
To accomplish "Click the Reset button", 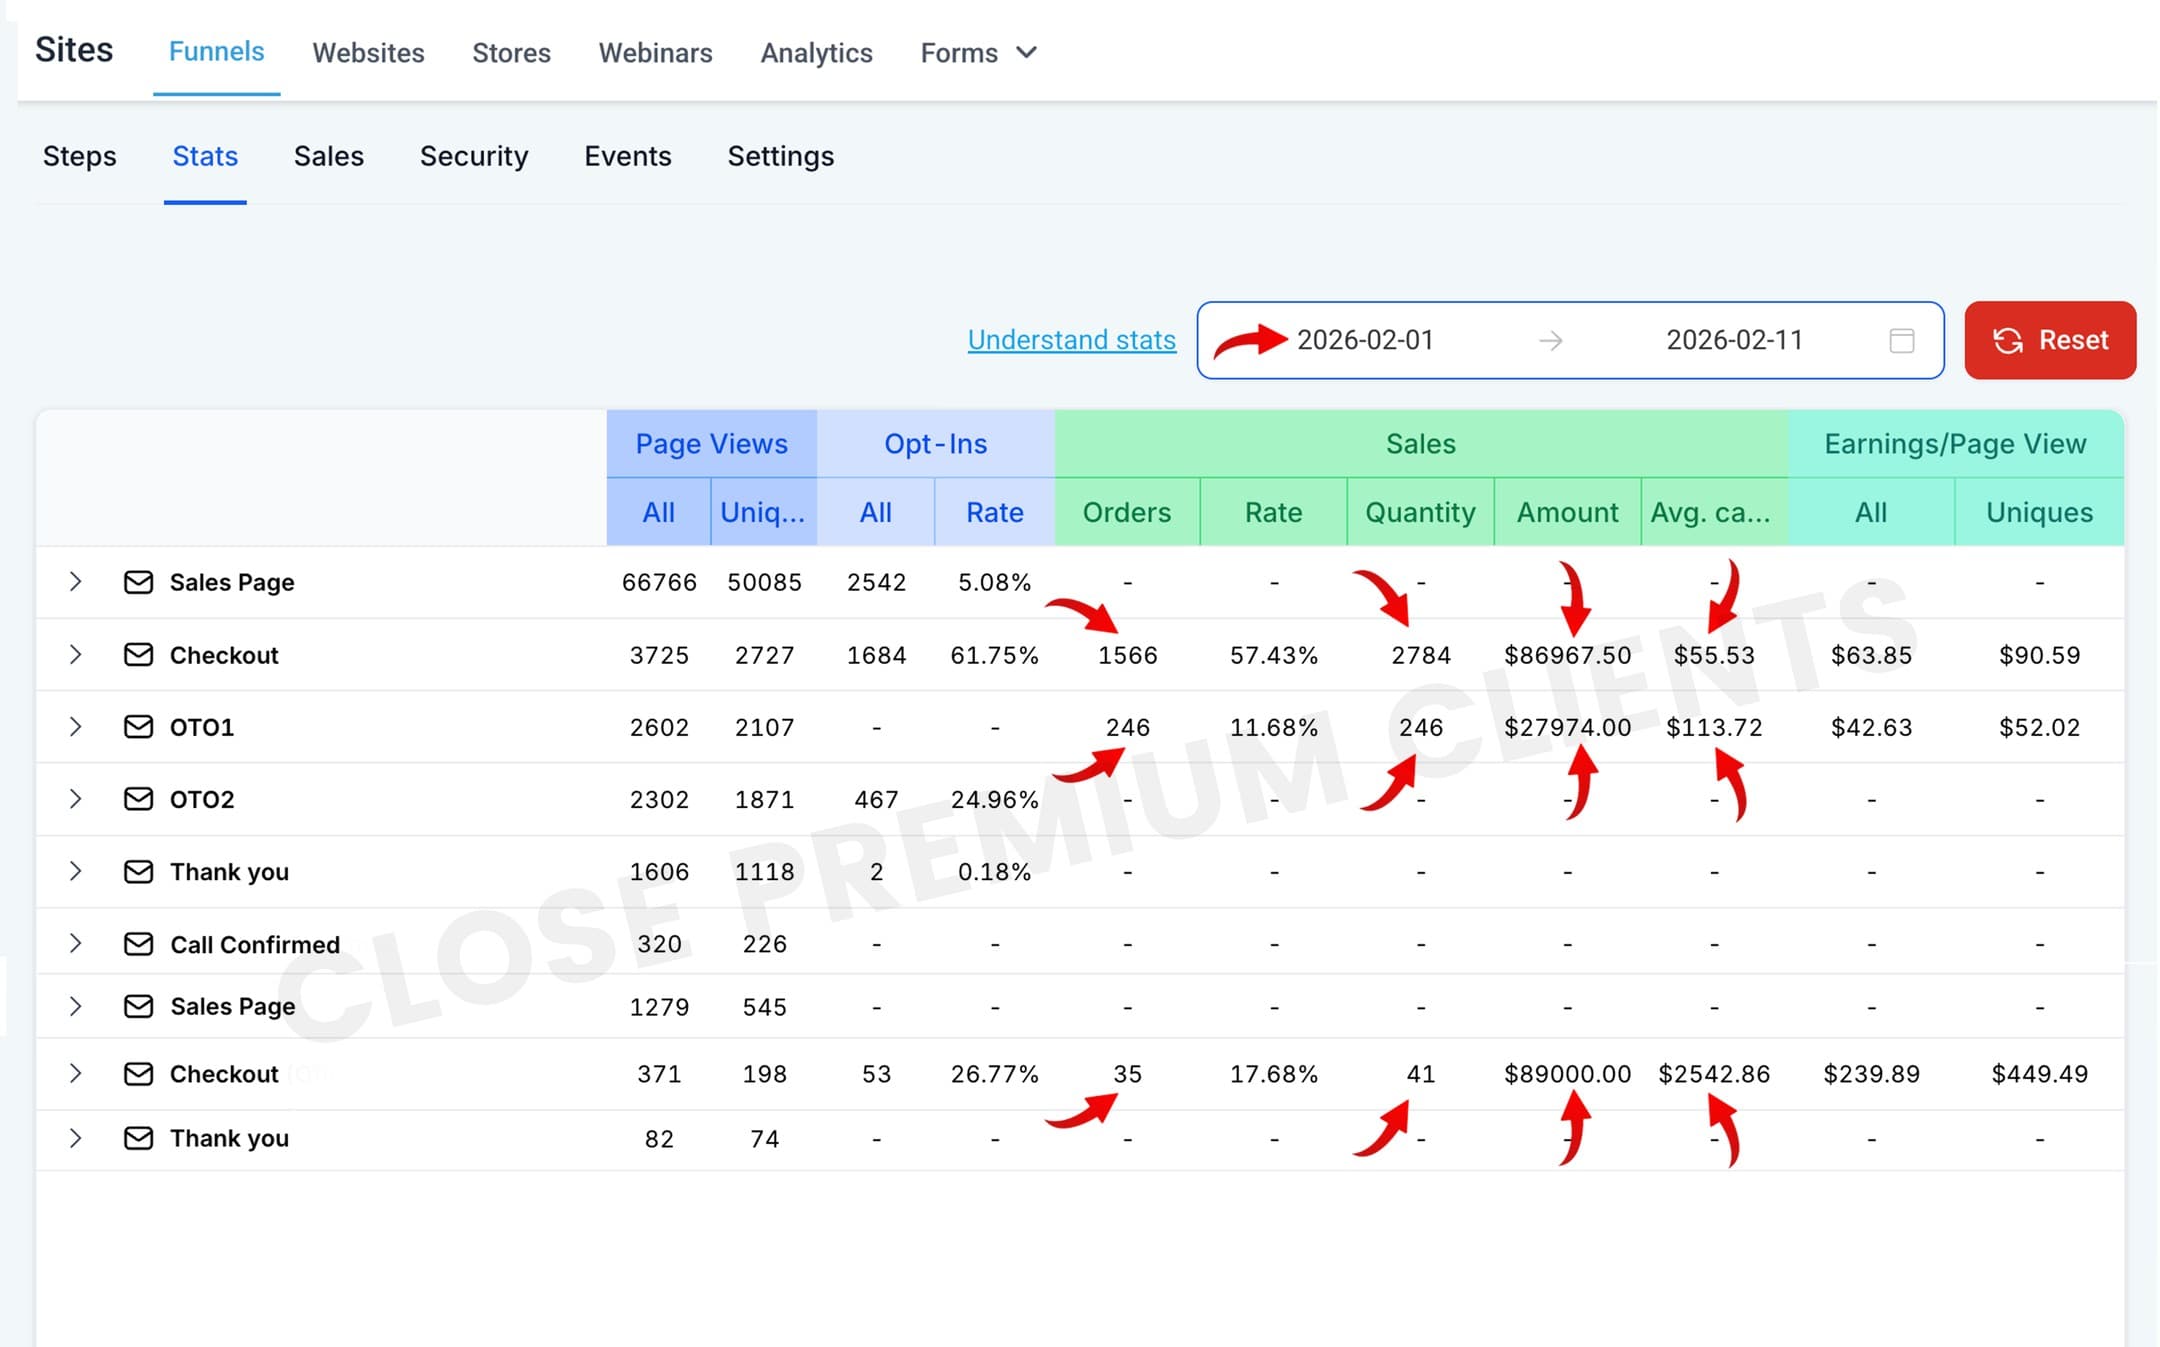I will point(2050,340).
